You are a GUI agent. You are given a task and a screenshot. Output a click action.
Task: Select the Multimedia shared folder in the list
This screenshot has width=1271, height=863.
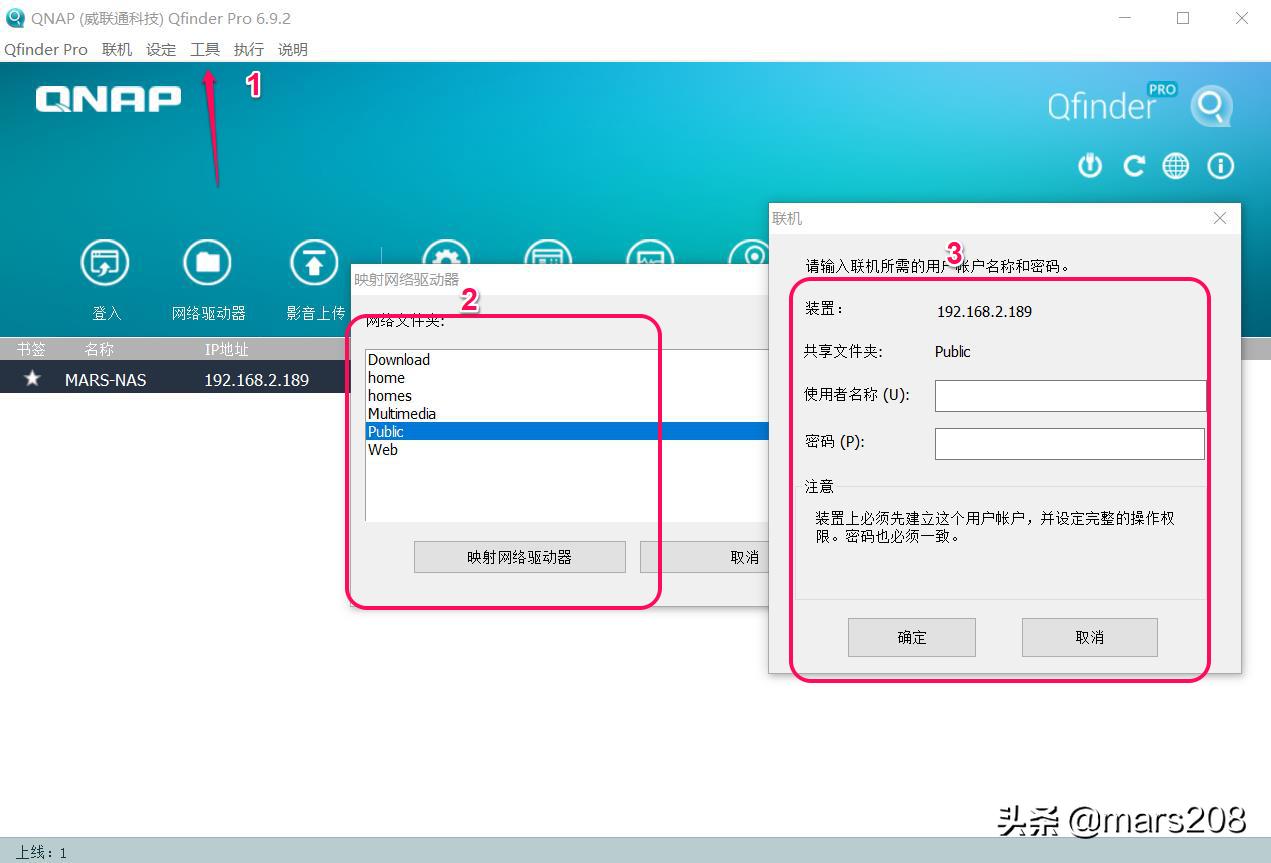click(402, 413)
